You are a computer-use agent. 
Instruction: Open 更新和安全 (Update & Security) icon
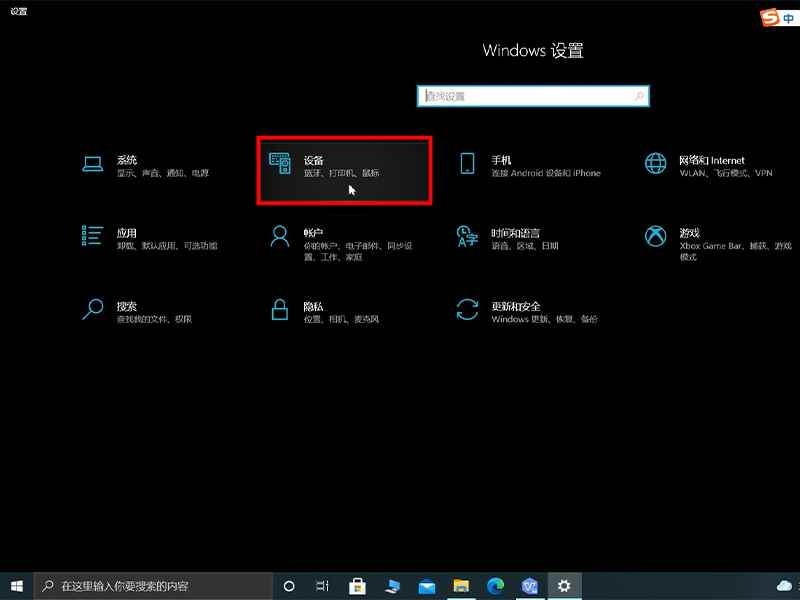coord(467,309)
